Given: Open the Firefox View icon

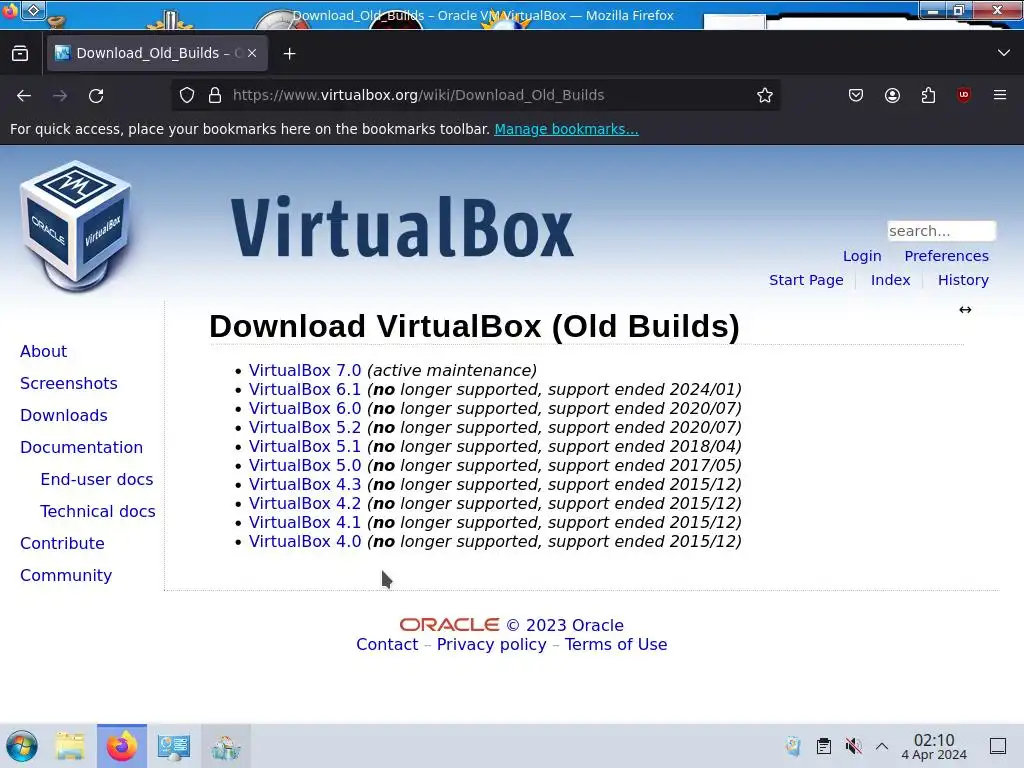Looking at the screenshot, I should tap(20, 54).
